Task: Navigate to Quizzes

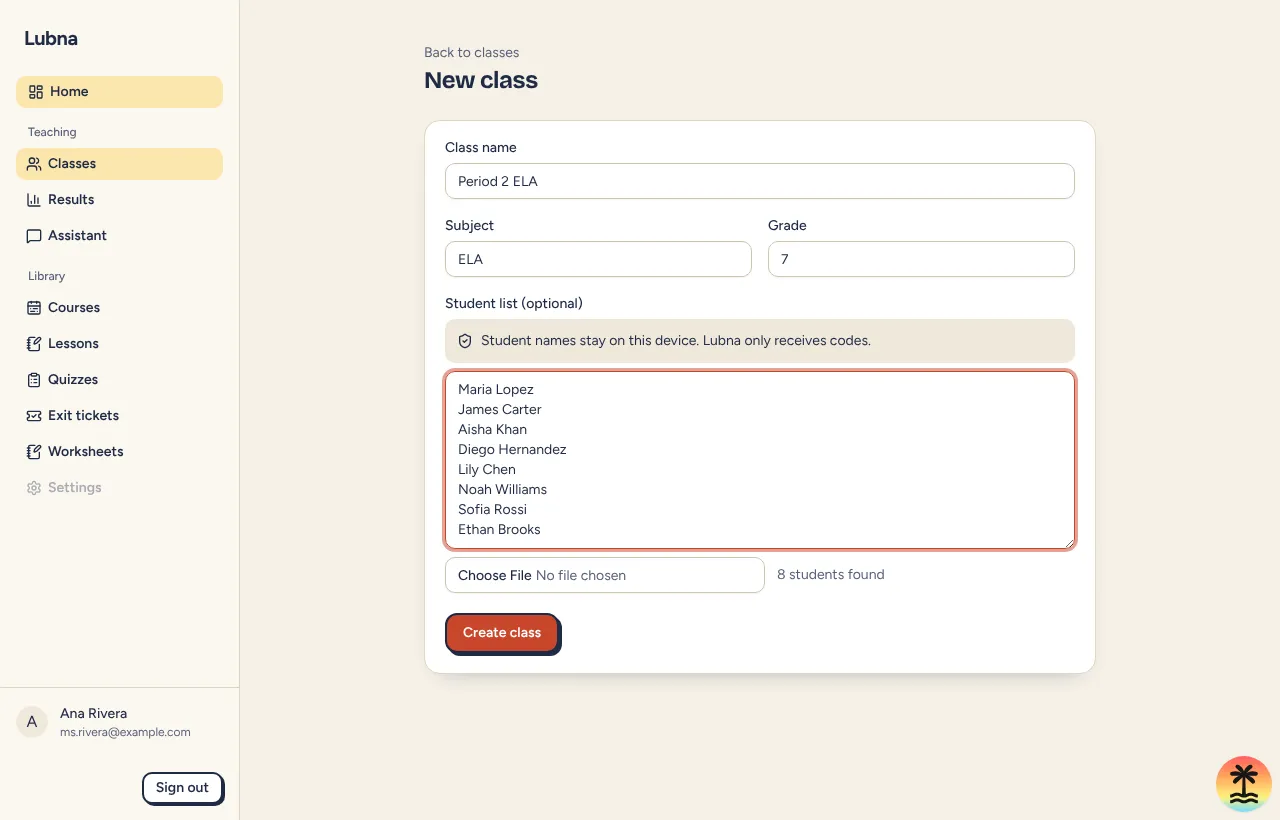Action: click(119, 380)
